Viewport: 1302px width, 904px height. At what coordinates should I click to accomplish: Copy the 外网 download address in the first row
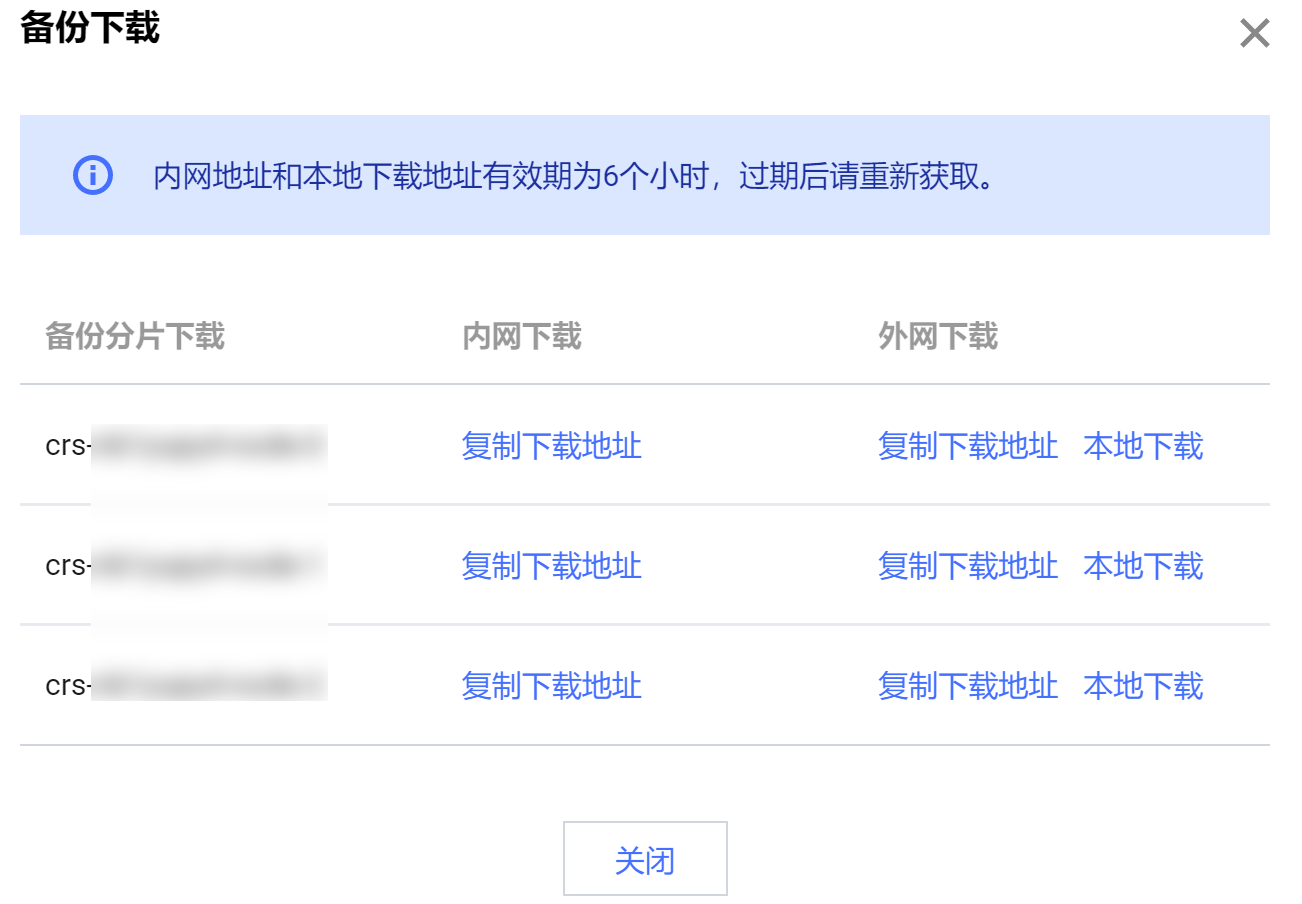pyautogui.click(x=968, y=446)
